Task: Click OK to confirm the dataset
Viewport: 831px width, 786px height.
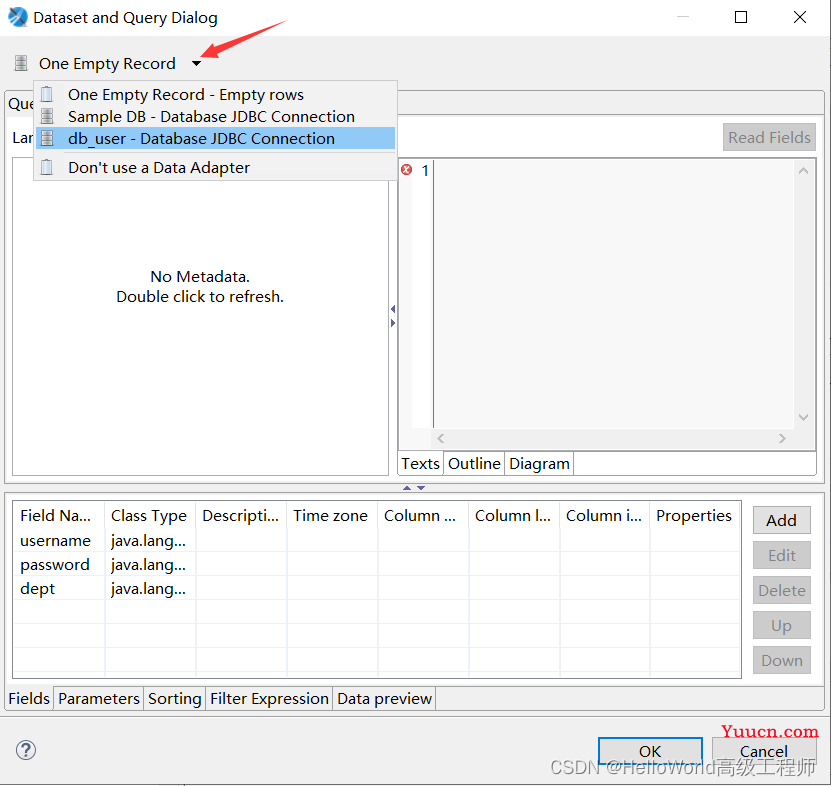Action: click(x=650, y=751)
